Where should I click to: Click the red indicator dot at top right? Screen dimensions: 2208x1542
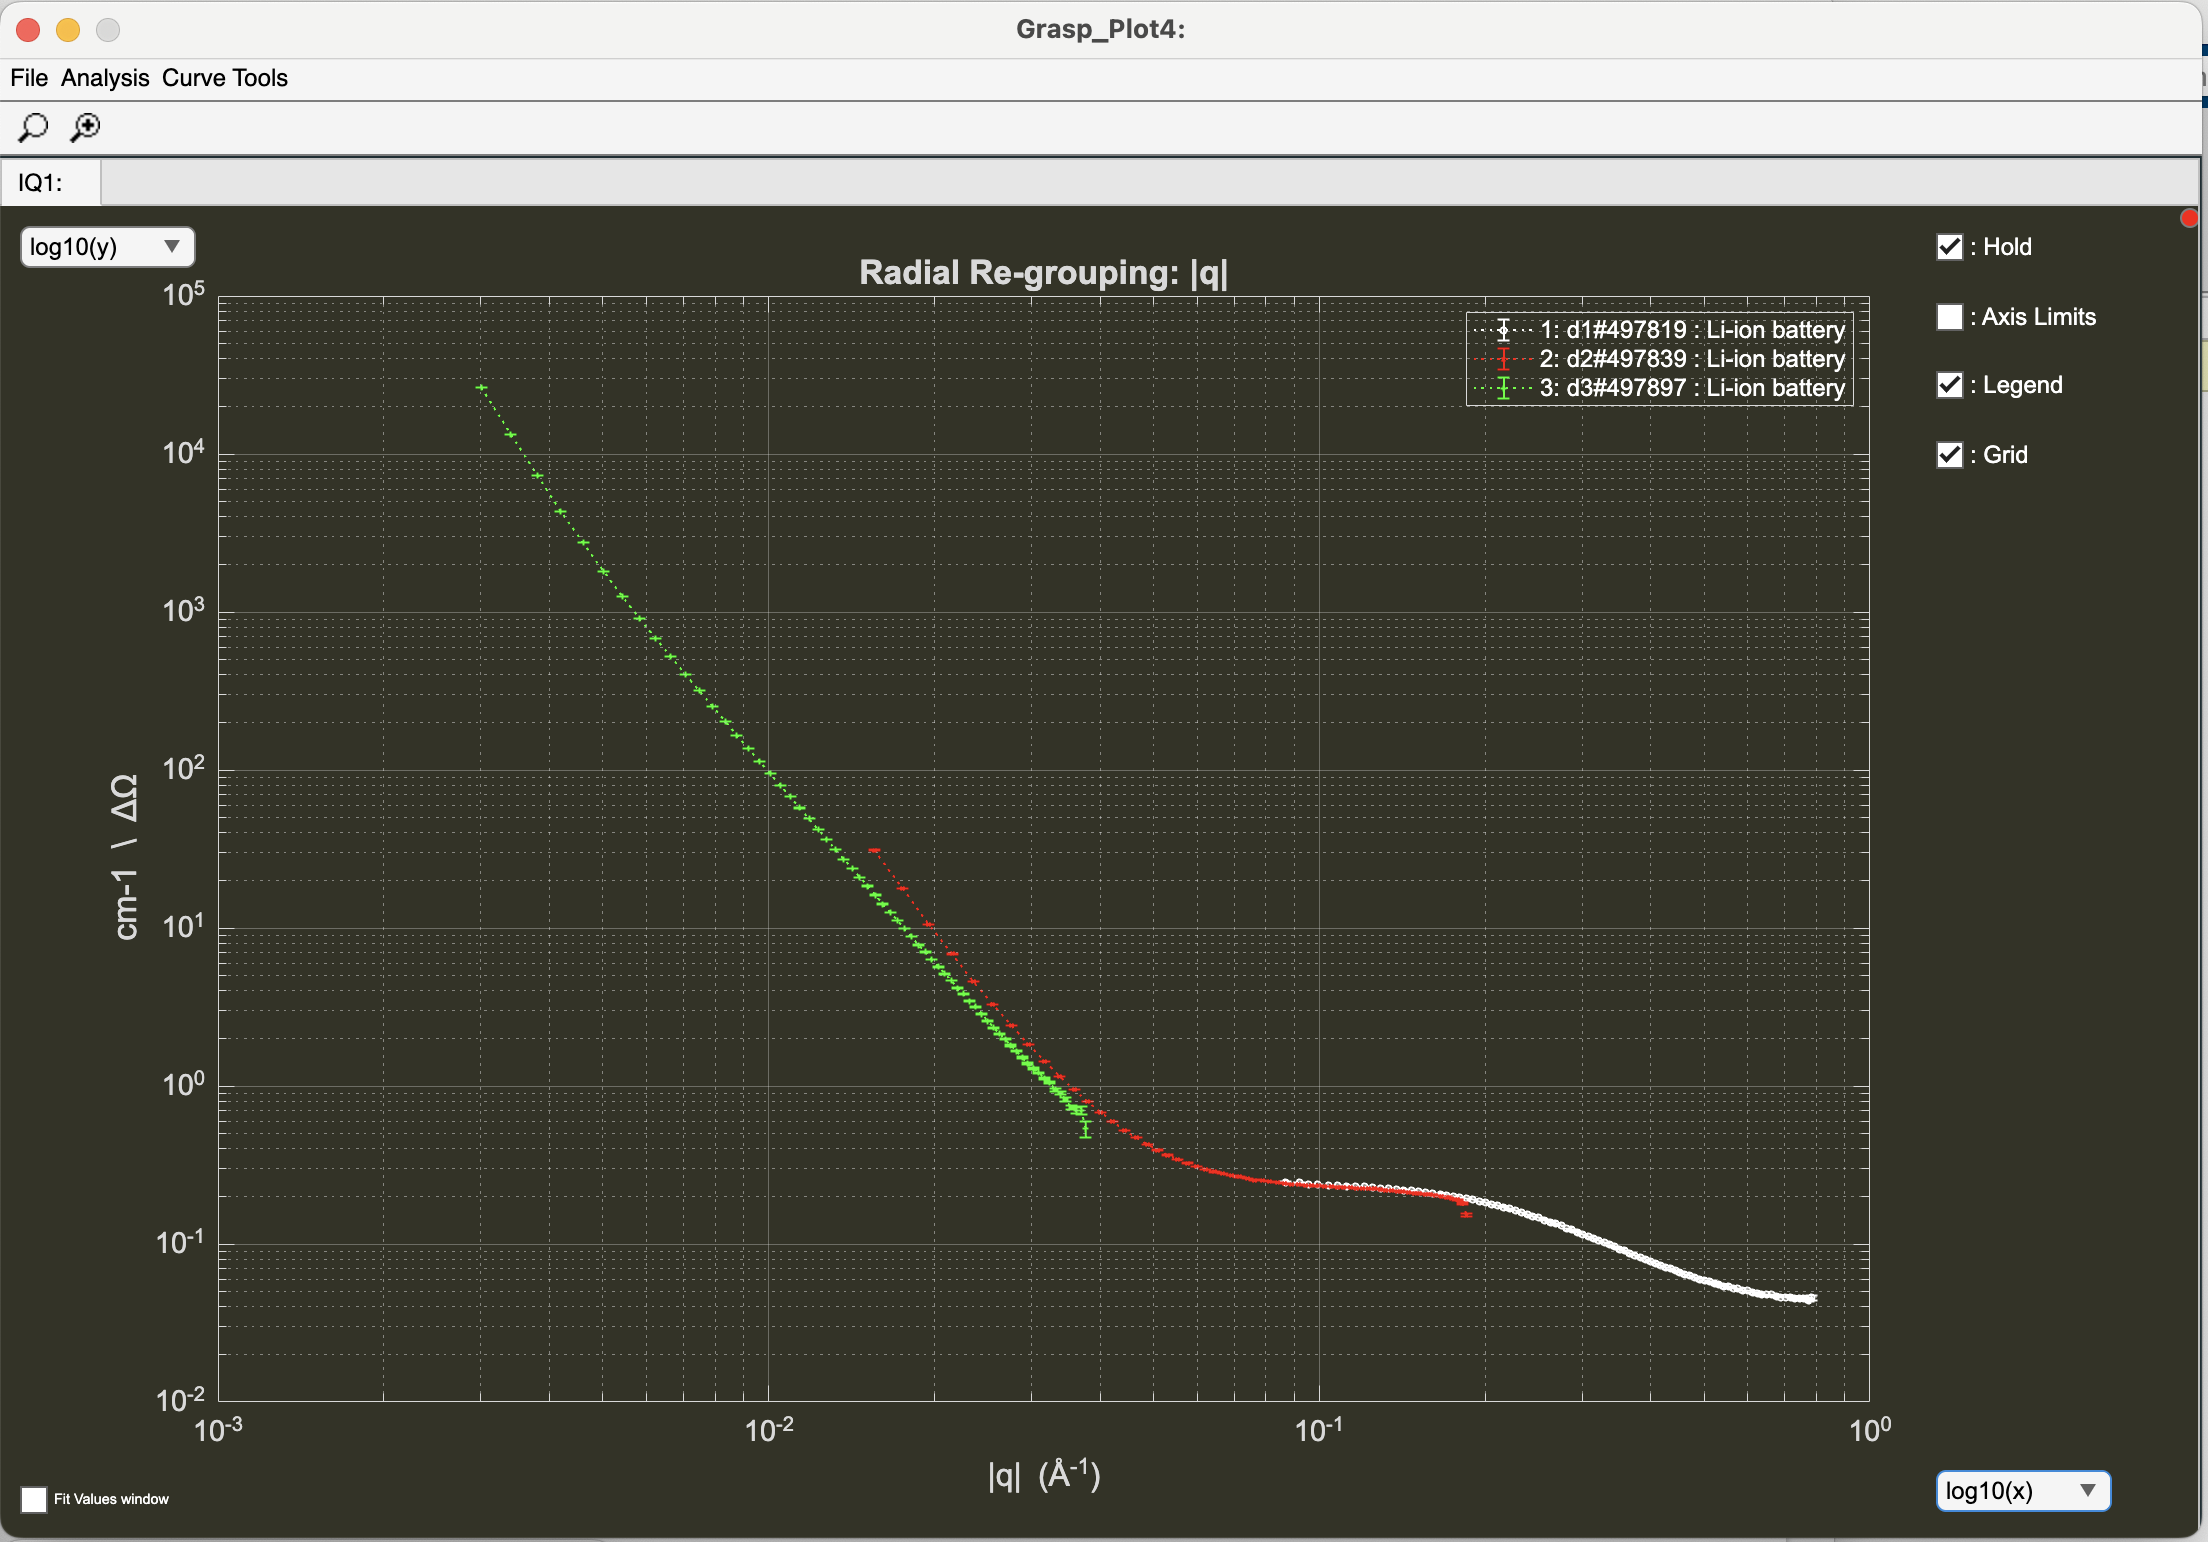(x=2188, y=218)
